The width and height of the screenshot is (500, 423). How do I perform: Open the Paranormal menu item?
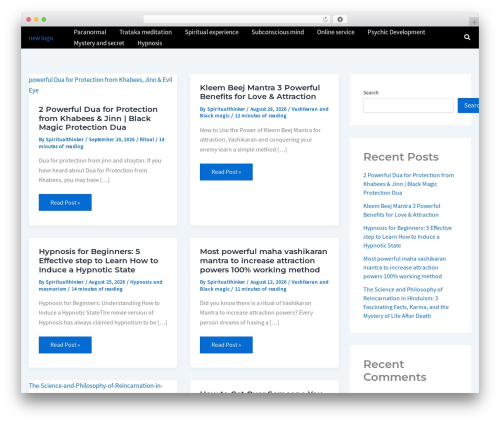pyautogui.click(x=90, y=32)
